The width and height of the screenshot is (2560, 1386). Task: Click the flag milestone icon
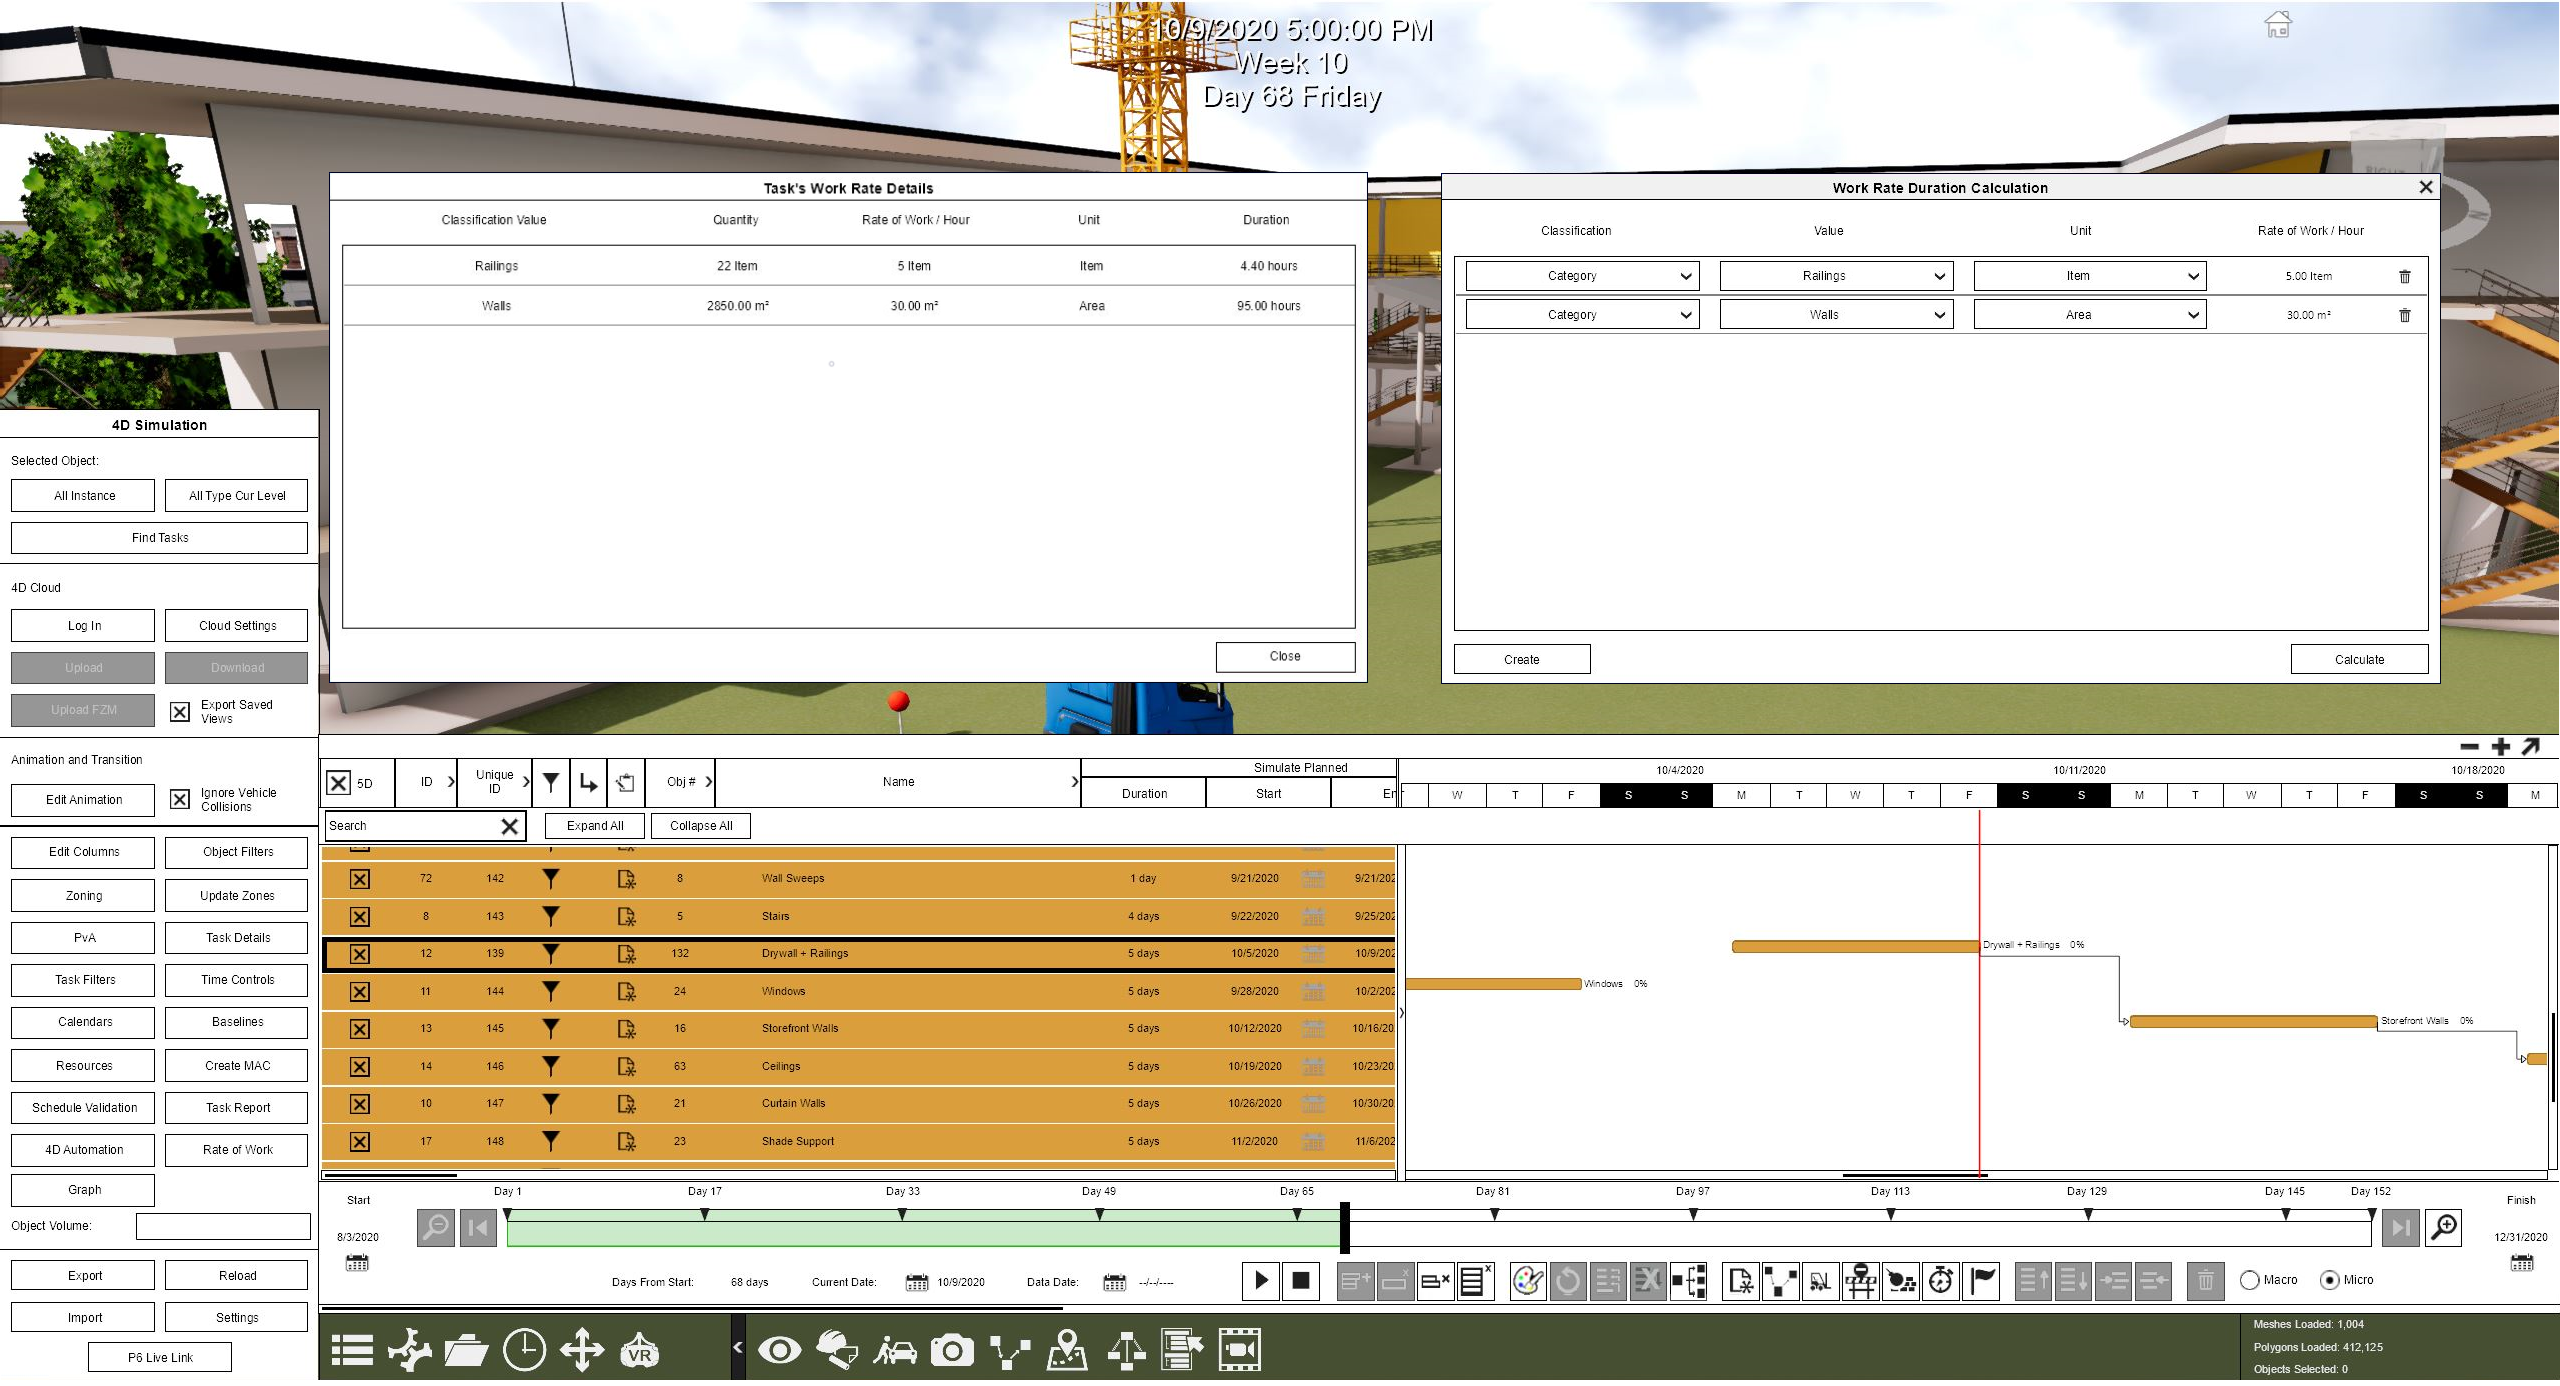[1981, 1281]
